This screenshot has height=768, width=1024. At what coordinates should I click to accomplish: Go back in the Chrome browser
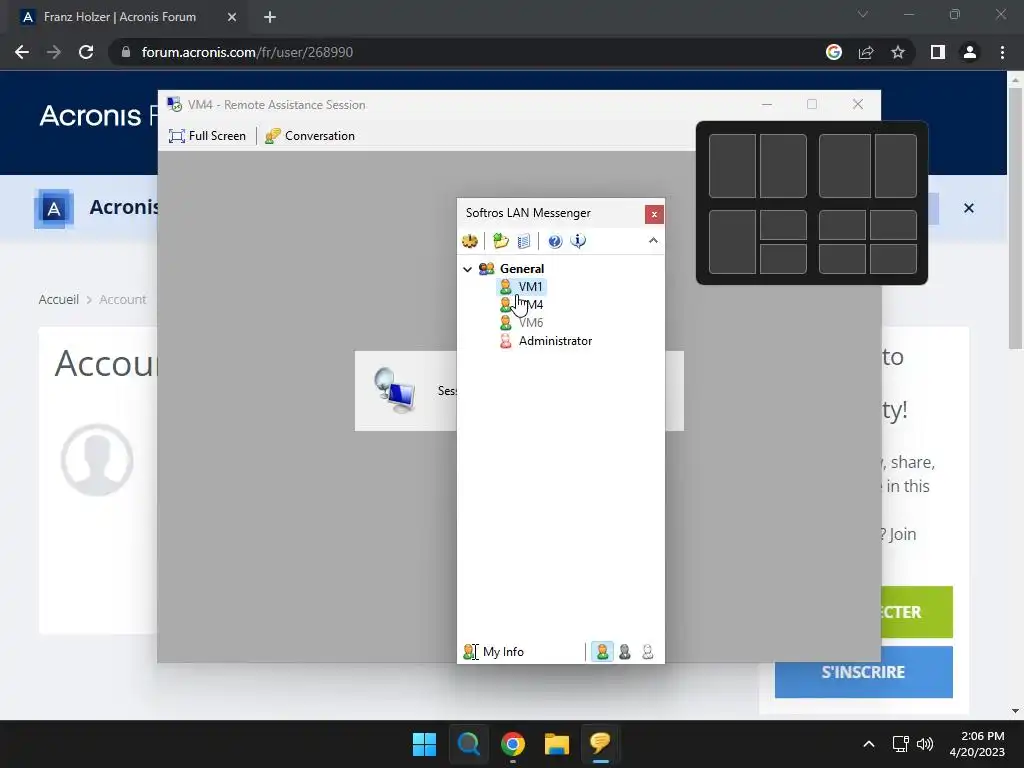(x=22, y=52)
